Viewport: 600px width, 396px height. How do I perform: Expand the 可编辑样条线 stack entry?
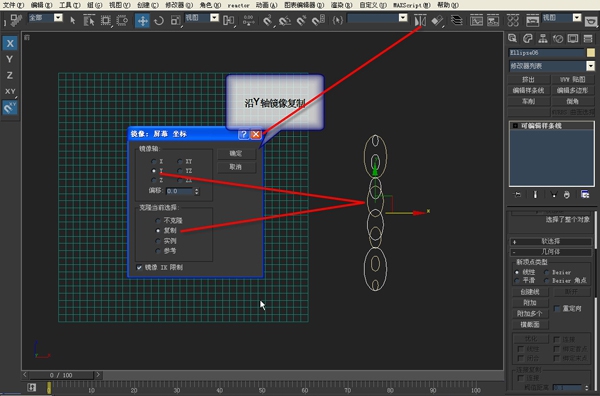515,126
